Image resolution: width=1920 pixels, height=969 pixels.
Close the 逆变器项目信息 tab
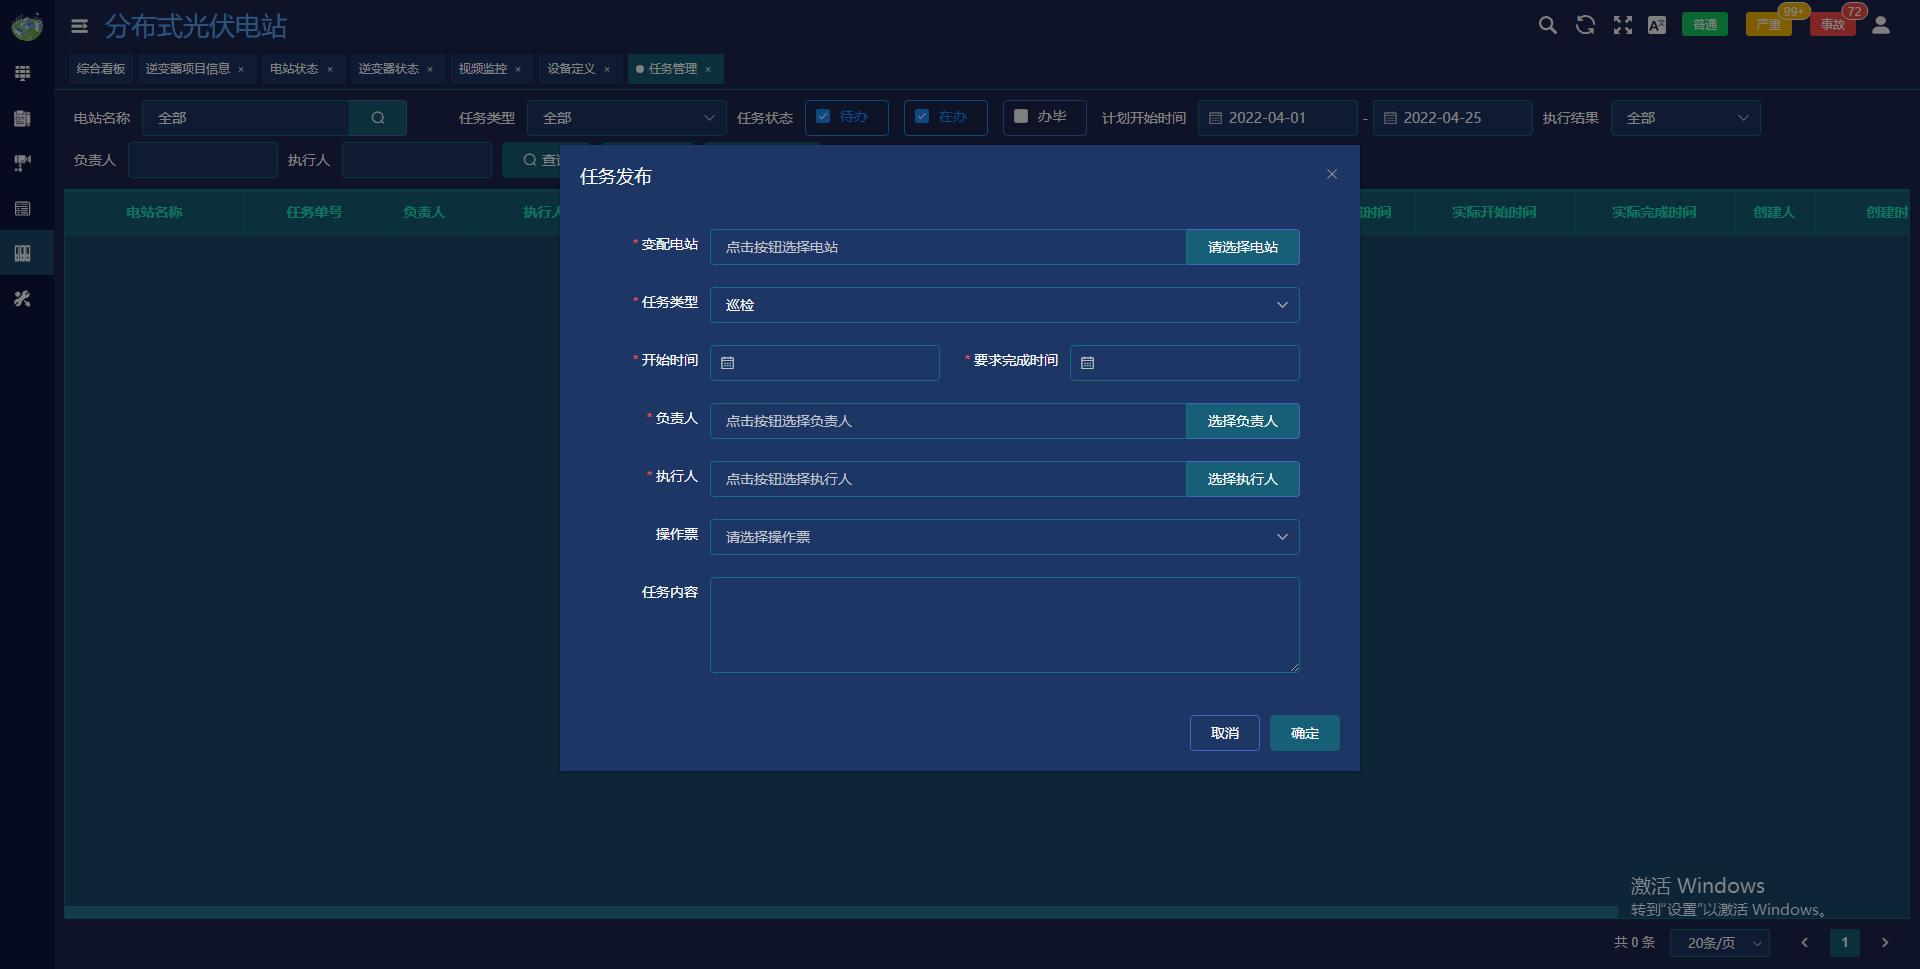[241, 69]
